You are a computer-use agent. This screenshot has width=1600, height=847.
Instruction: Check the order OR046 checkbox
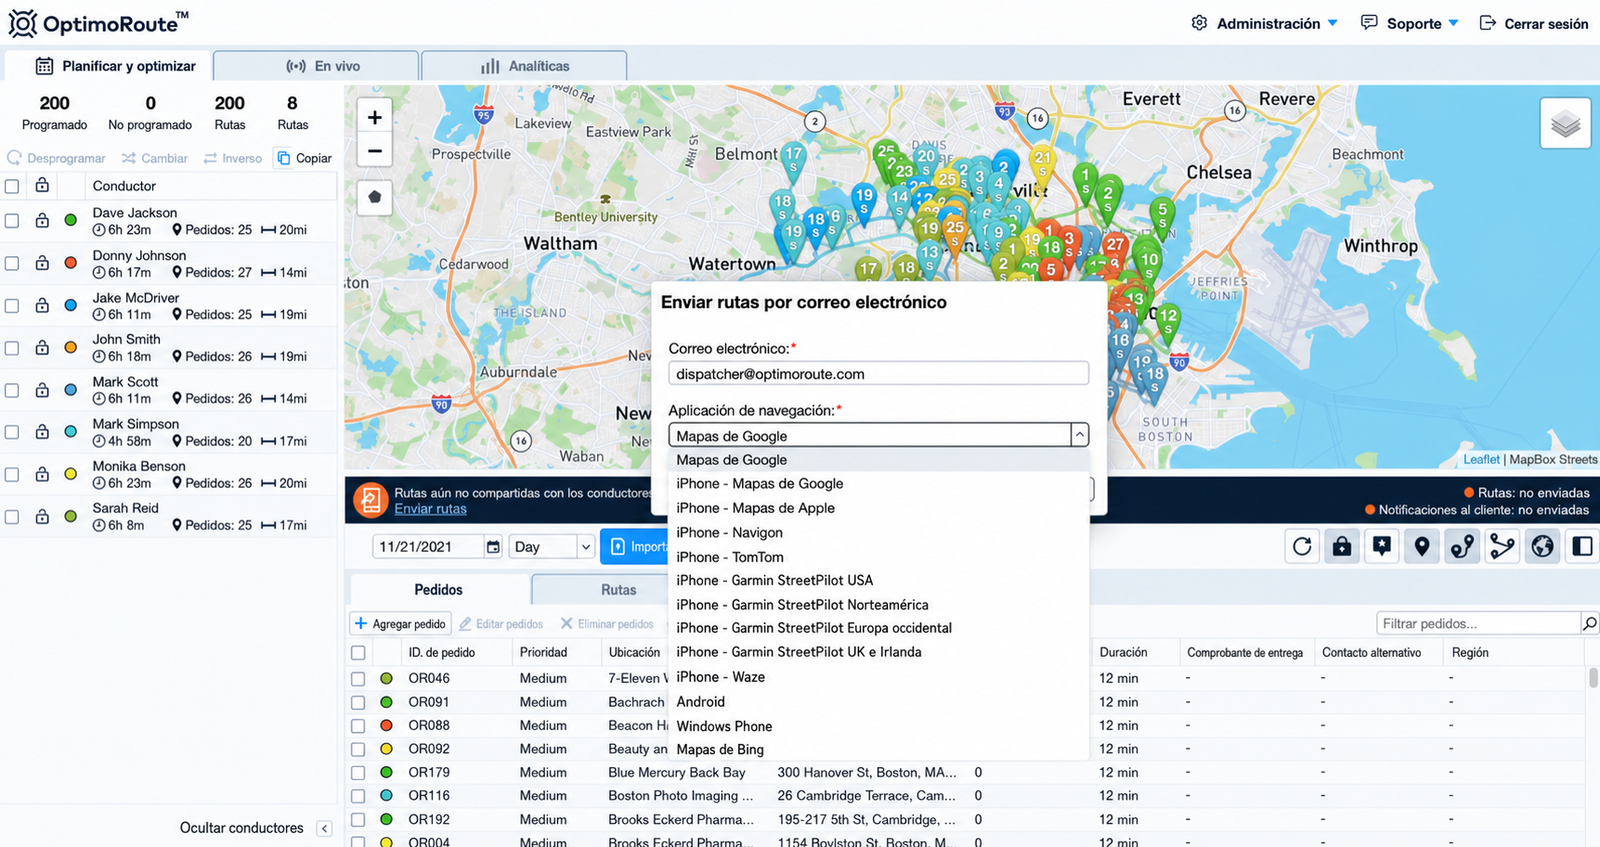(358, 678)
